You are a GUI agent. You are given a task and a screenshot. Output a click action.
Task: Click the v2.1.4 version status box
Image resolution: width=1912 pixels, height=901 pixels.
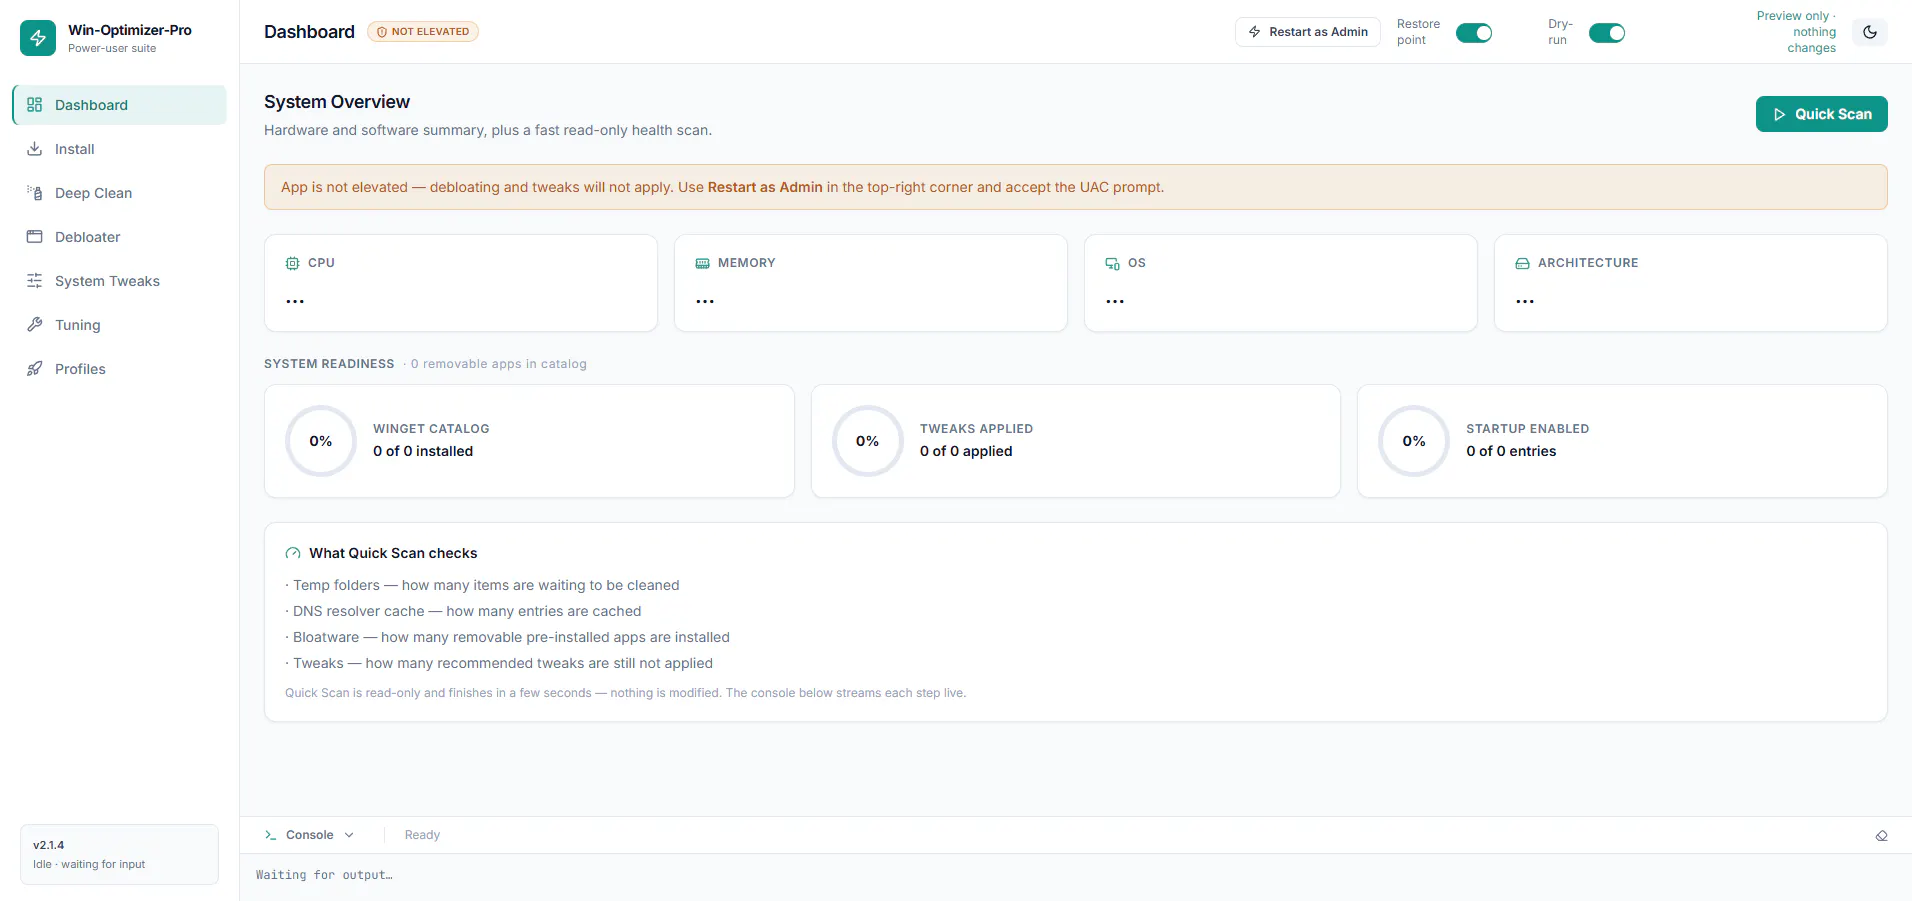tap(119, 854)
